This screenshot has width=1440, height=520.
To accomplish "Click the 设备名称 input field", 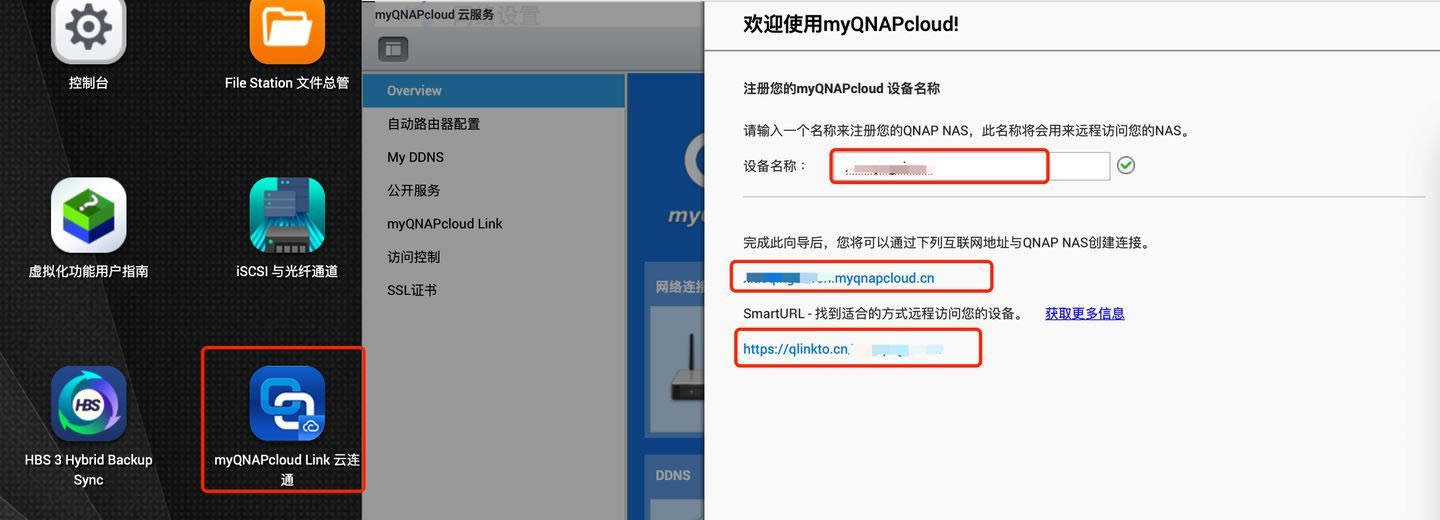I will tap(970, 166).
